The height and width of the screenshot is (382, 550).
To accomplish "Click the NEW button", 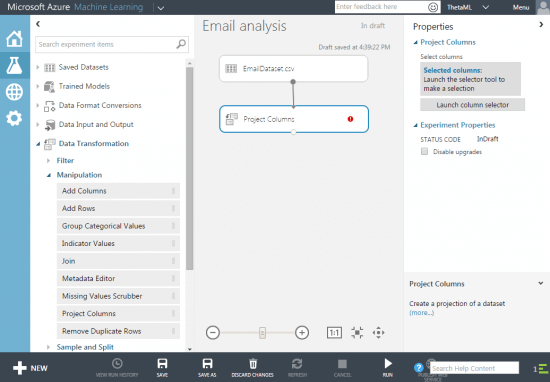I will click(x=30, y=368).
